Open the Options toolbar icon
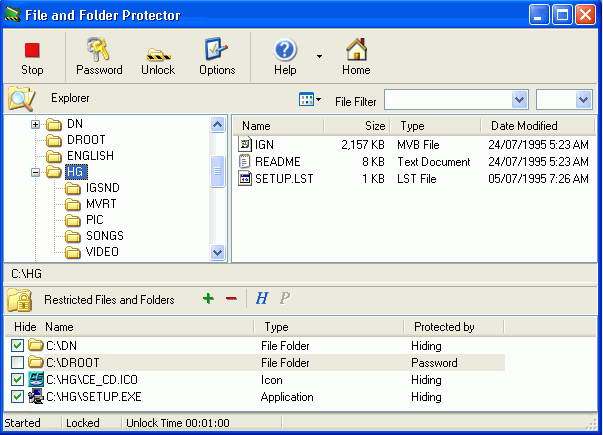Screen dimensions: 603x435 click(x=217, y=50)
